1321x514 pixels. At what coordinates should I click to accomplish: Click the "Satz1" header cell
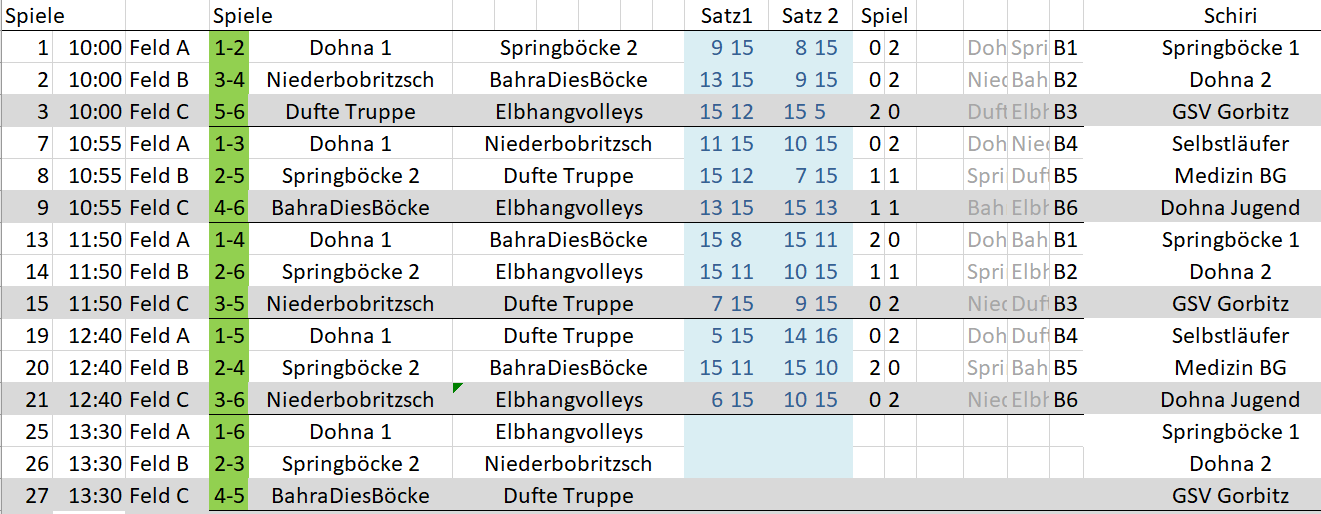tap(726, 15)
